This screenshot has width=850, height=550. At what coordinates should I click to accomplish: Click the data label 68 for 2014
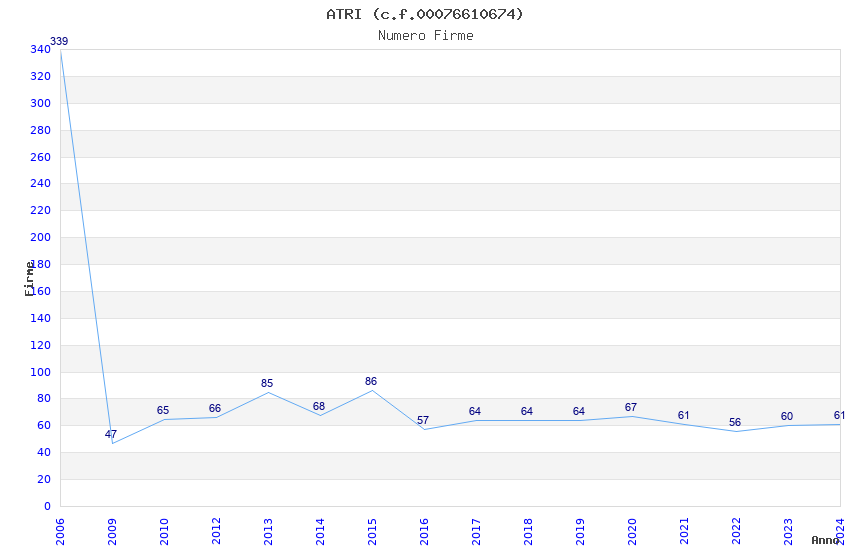tap(319, 406)
